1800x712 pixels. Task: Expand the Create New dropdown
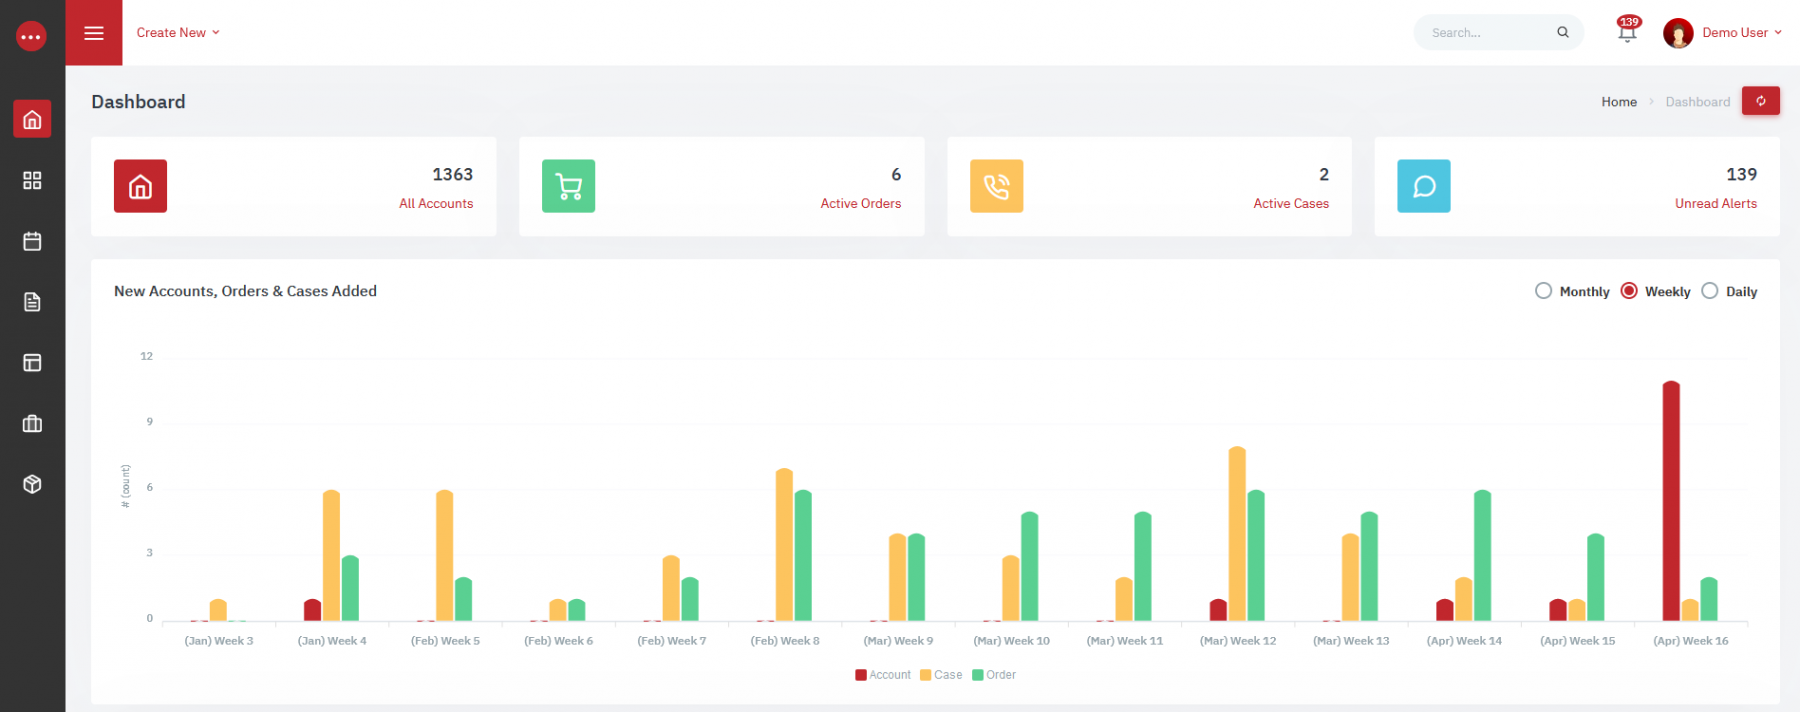click(178, 33)
